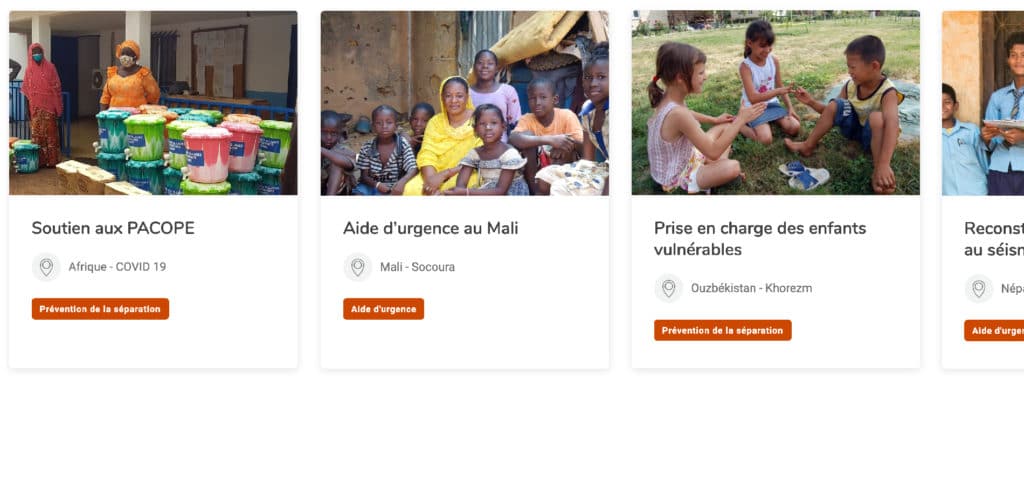Viewport: 1024px width, 483px height.
Task: Click the Aide d'urgence au Mali title
Action: 430,228
